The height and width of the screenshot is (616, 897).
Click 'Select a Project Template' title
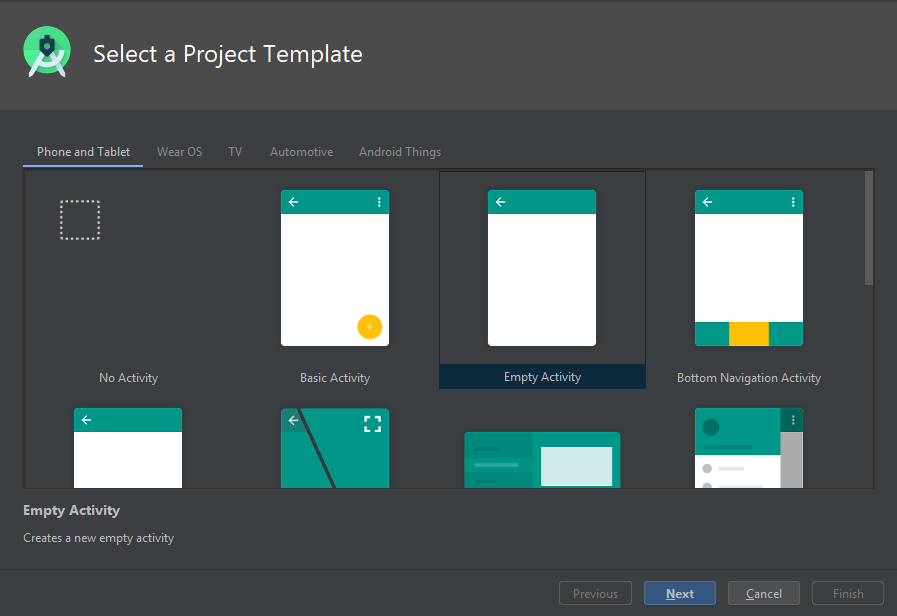pyautogui.click(x=228, y=54)
